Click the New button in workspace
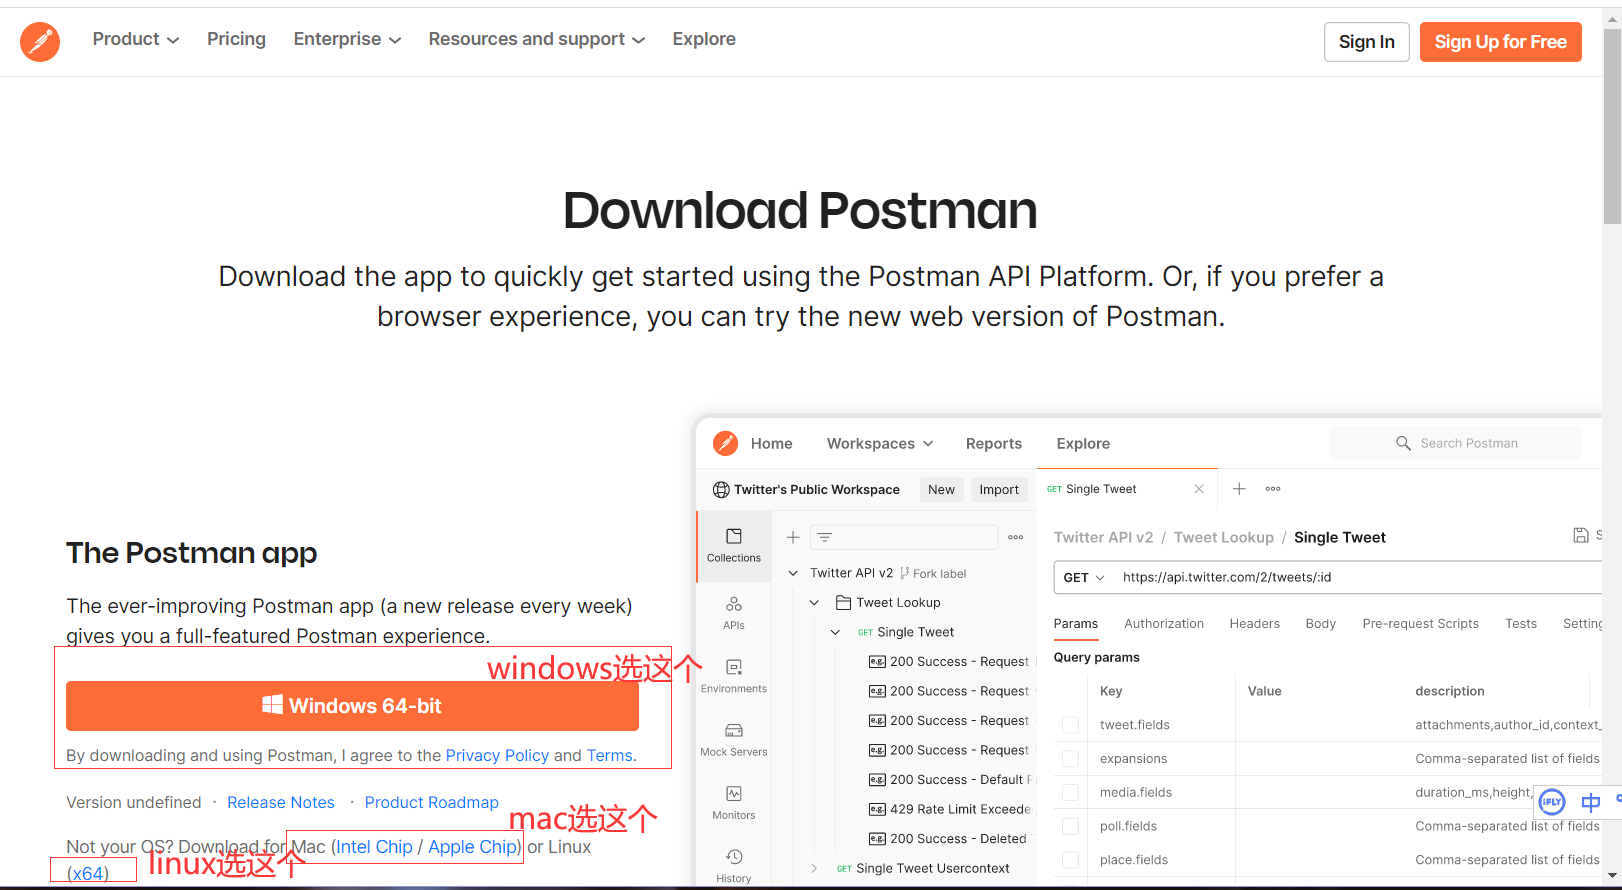The image size is (1622, 890). click(x=941, y=489)
